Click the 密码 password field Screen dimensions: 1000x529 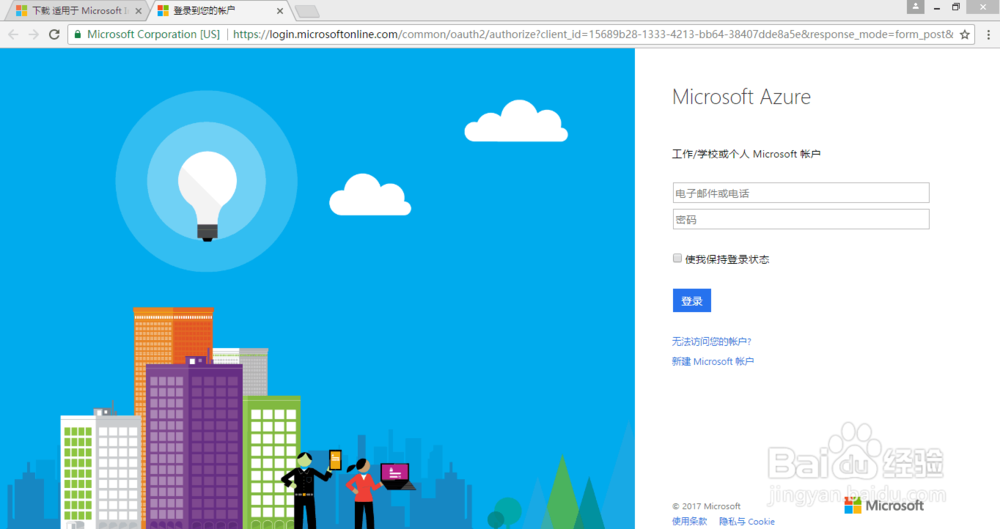click(x=801, y=220)
